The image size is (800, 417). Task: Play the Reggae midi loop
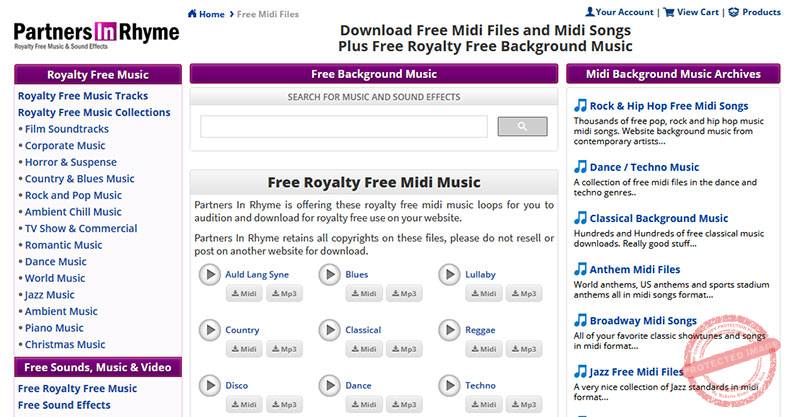coord(449,330)
